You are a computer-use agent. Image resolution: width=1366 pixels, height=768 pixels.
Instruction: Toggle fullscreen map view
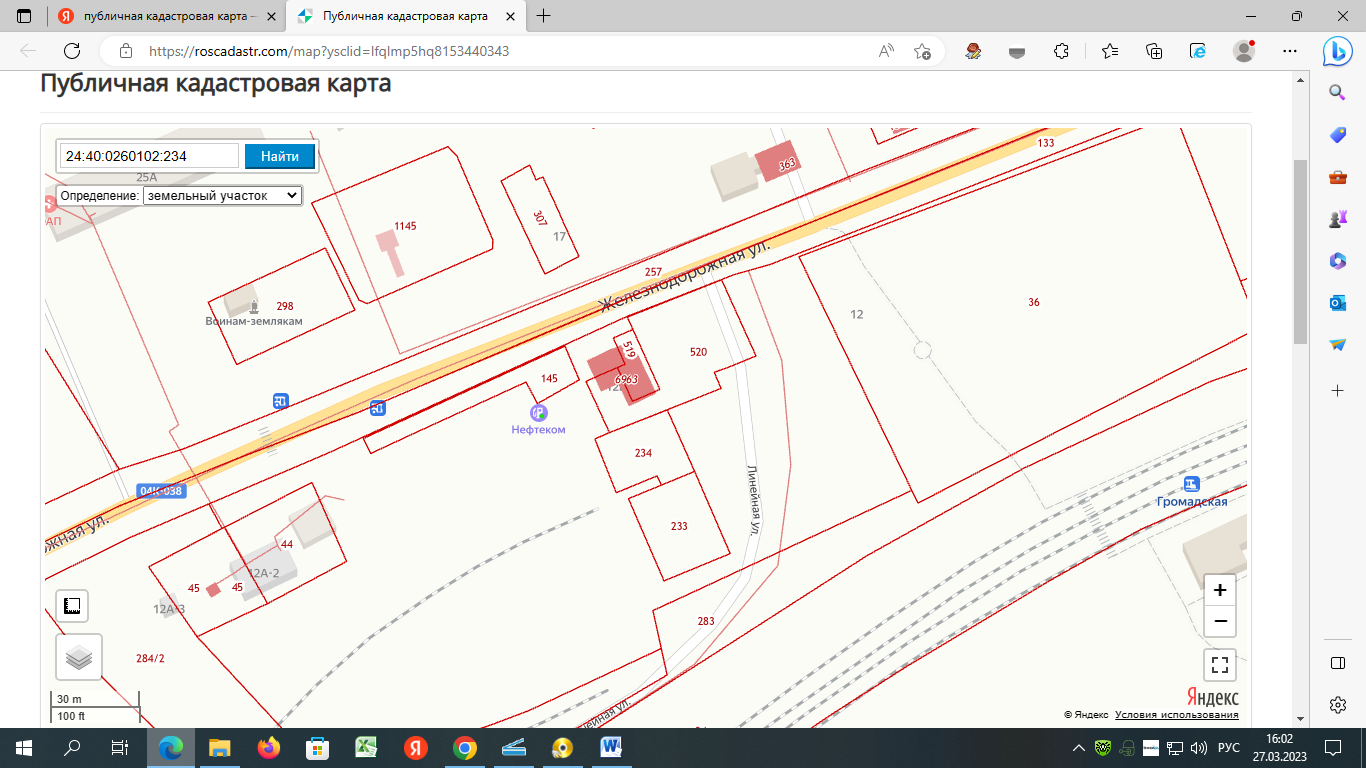[1220, 664]
